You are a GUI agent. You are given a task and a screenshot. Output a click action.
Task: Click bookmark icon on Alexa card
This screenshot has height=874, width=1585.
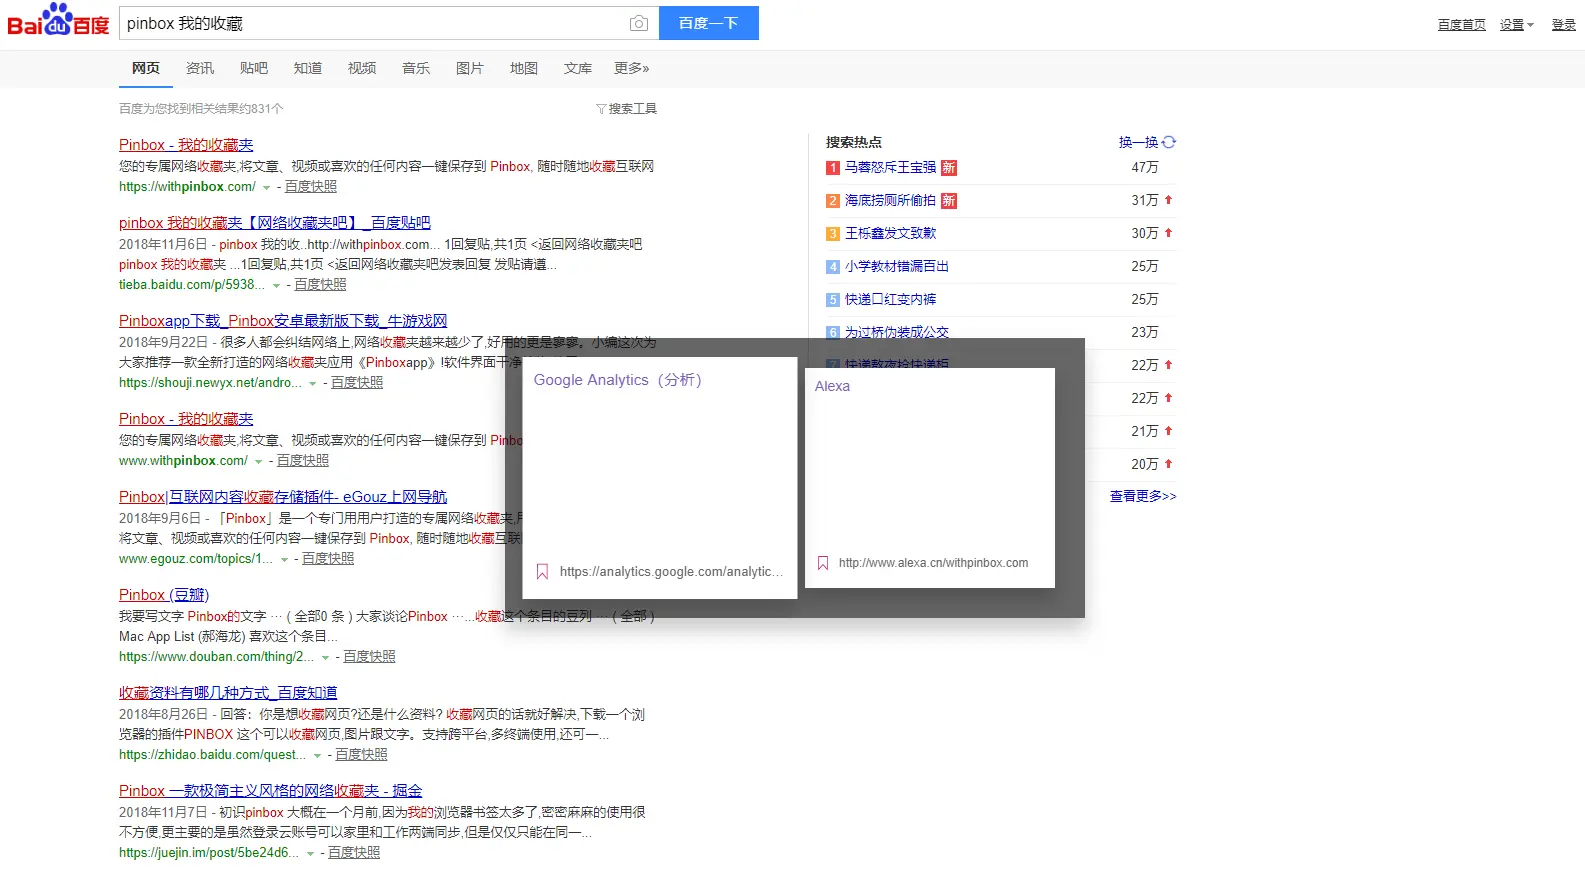[x=823, y=563]
